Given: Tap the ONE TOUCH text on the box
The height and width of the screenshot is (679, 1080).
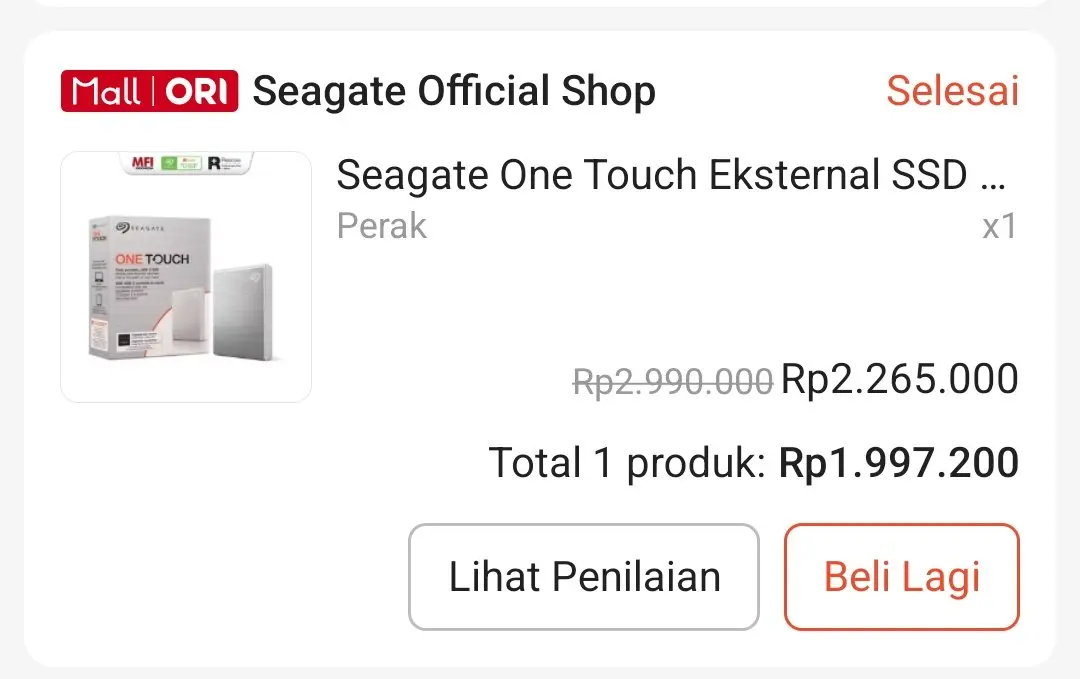Looking at the screenshot, I should (x=152, y=260).
